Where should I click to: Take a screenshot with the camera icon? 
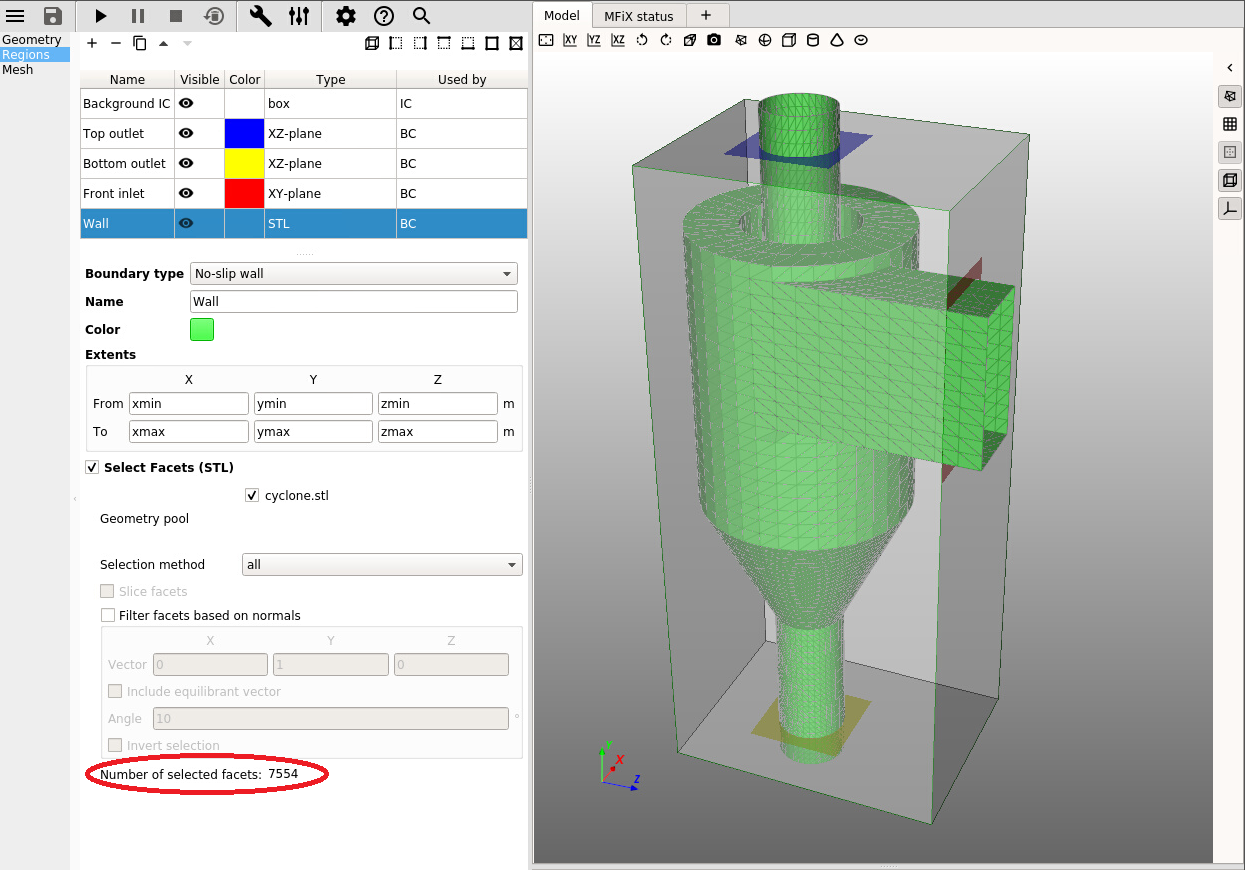coord(714,40)
